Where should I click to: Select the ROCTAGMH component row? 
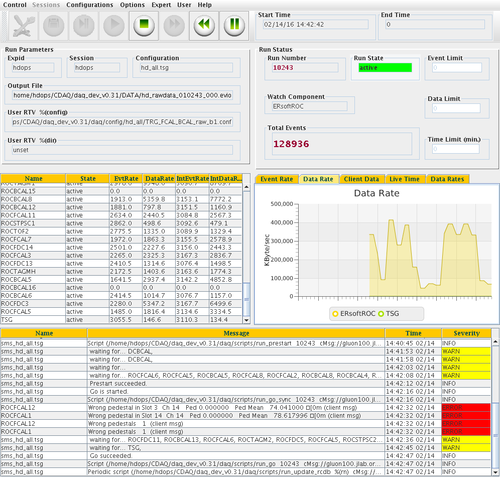coord(121,272)
